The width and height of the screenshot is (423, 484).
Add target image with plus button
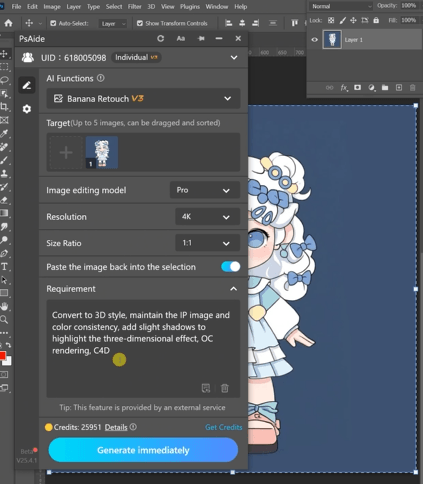[66, 152]
